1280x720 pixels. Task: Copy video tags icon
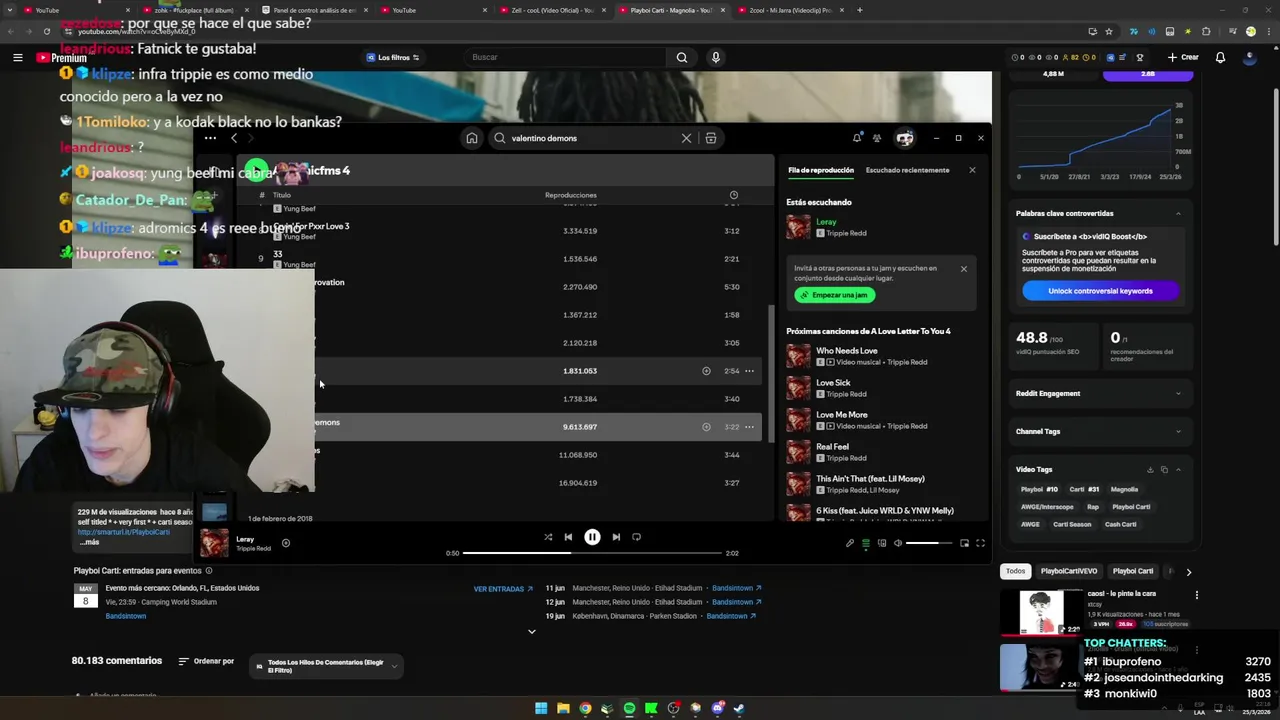[x=1164, y=469]
